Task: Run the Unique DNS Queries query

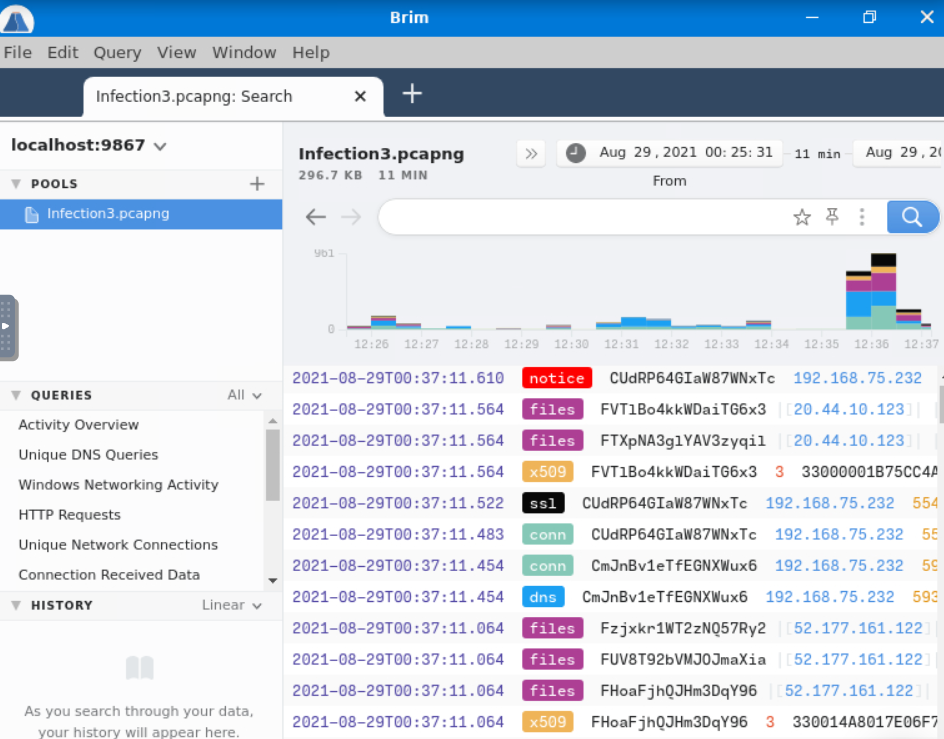Action: point(88,455)
